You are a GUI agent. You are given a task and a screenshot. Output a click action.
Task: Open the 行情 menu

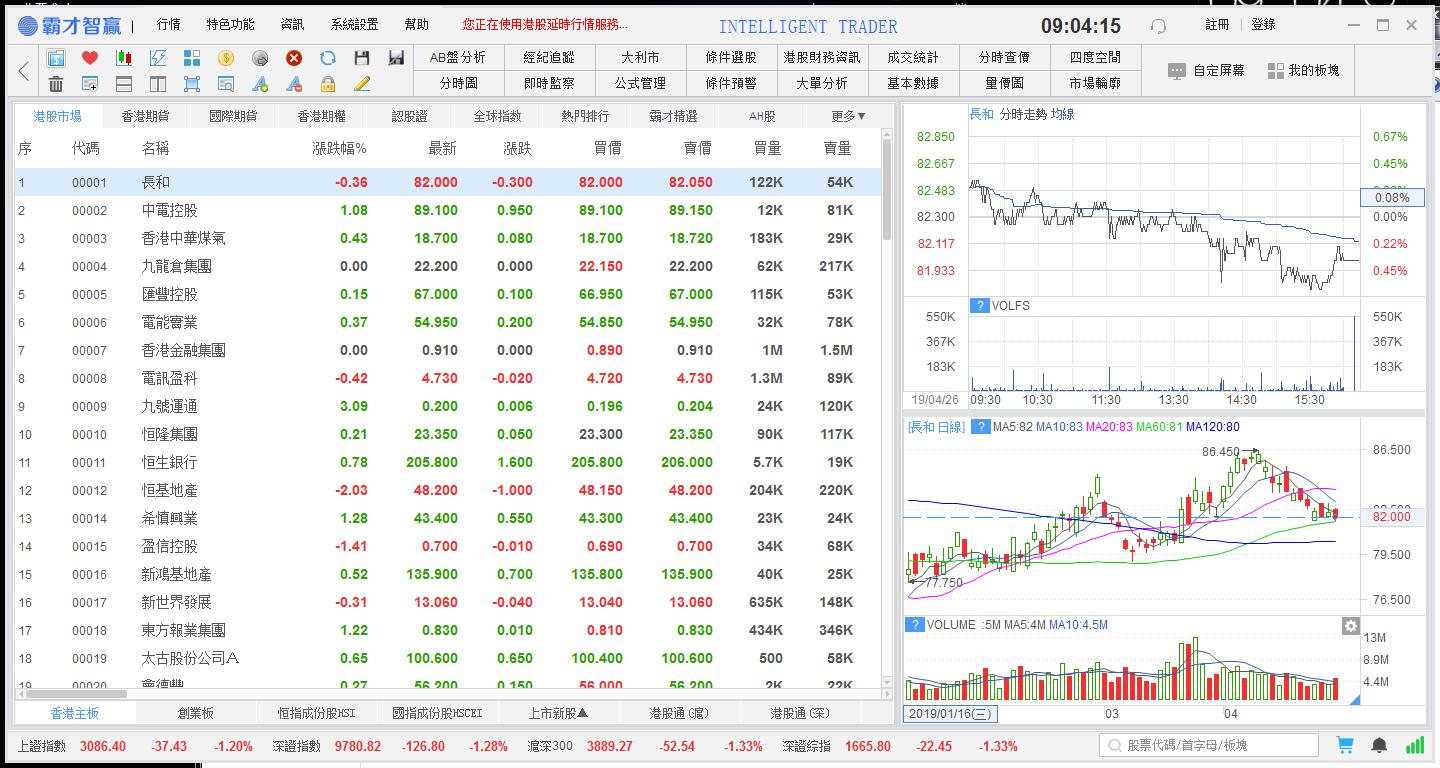[168, 25]
